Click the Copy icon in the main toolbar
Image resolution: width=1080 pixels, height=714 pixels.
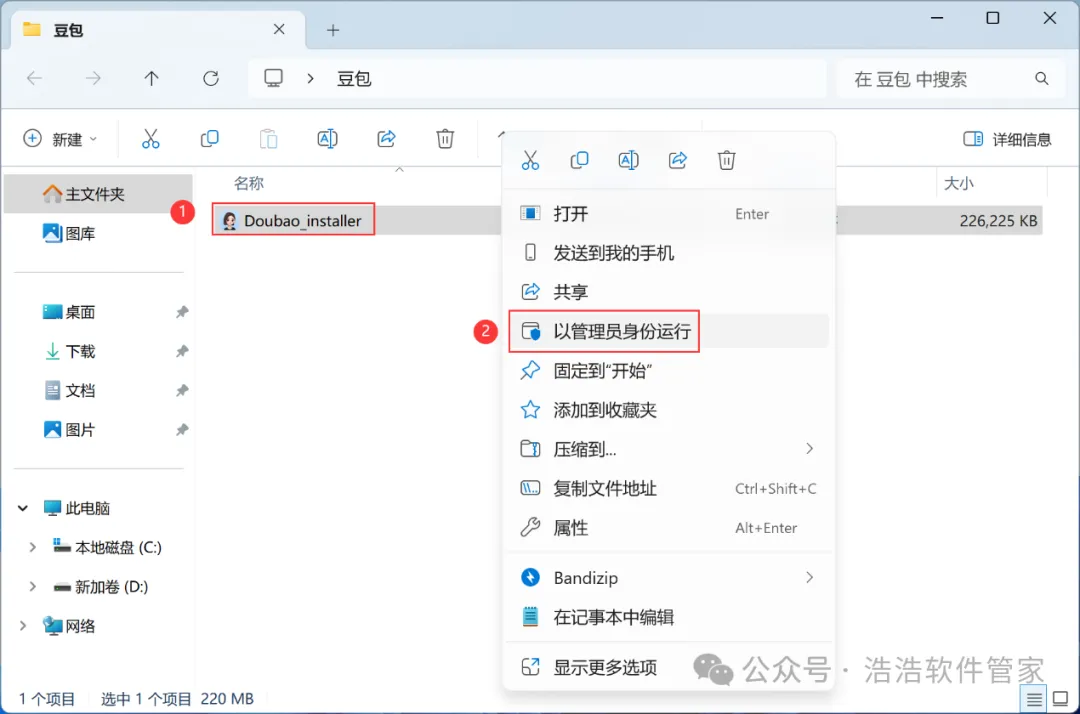[209, 139]
